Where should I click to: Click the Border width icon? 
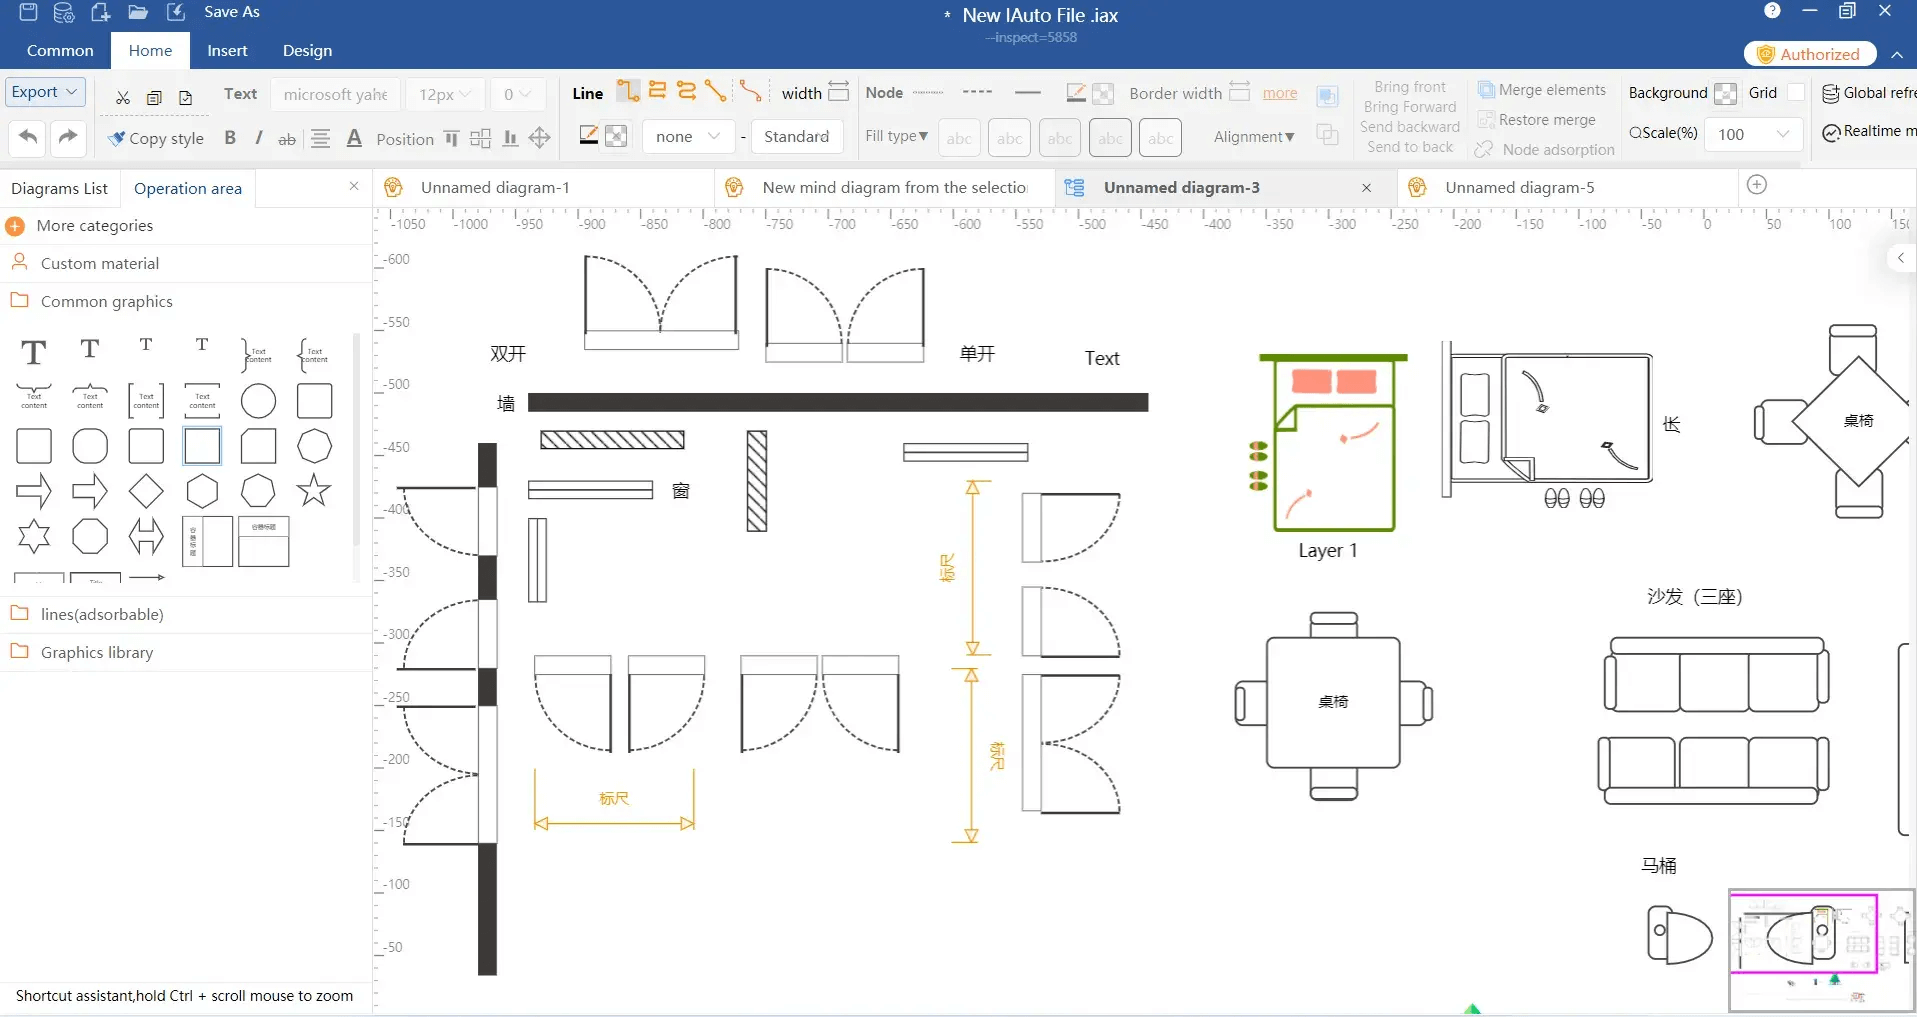point(1239,91)
